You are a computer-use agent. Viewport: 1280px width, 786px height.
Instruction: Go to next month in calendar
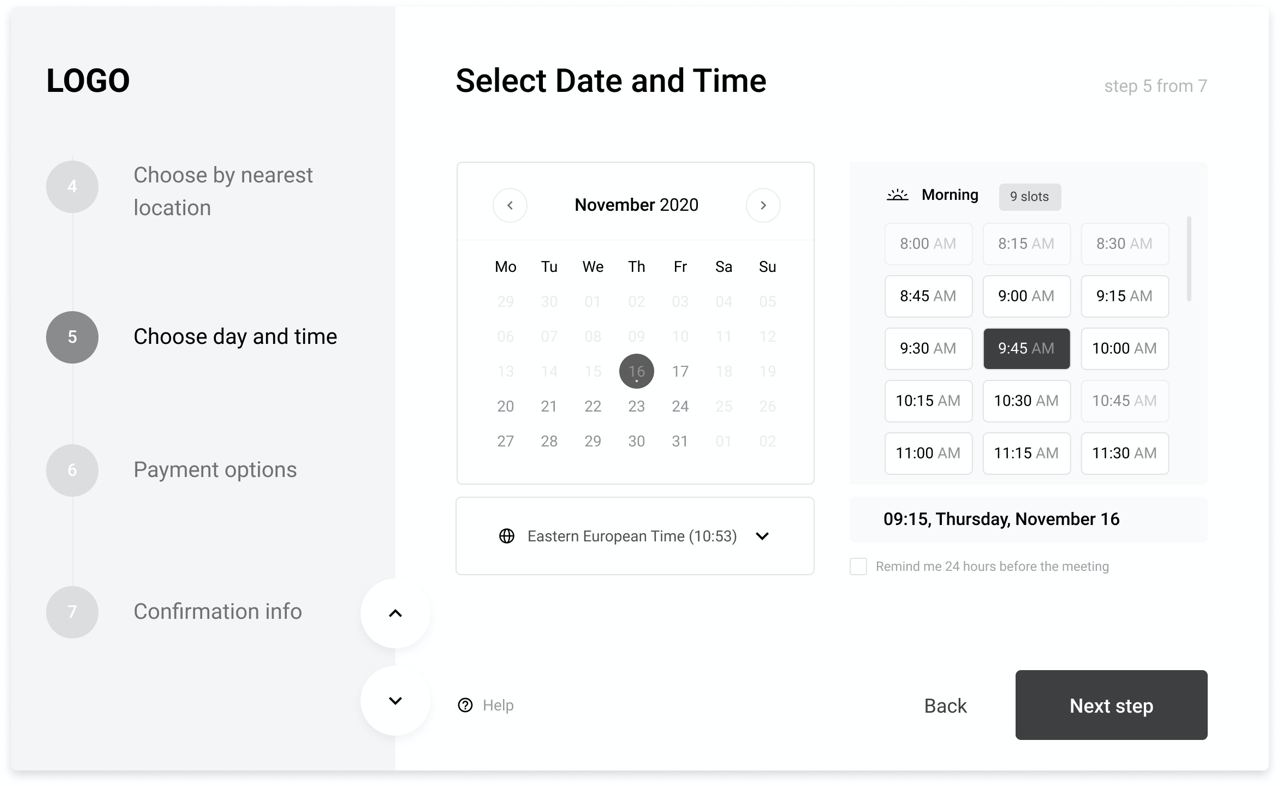[x=763, y=205]
